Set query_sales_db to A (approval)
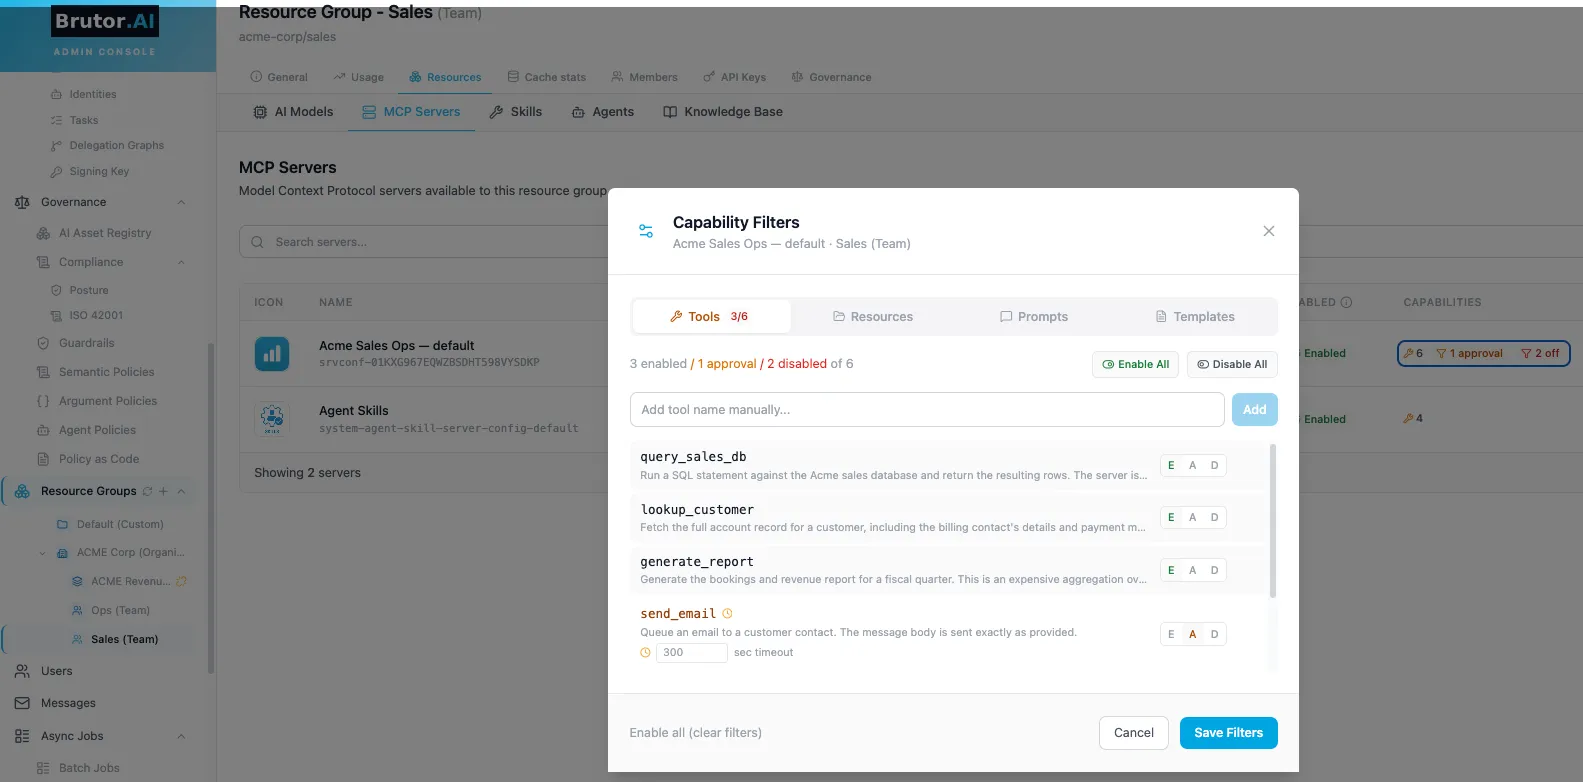This screenshot has height=782, width=1583. click(1192, 465)
